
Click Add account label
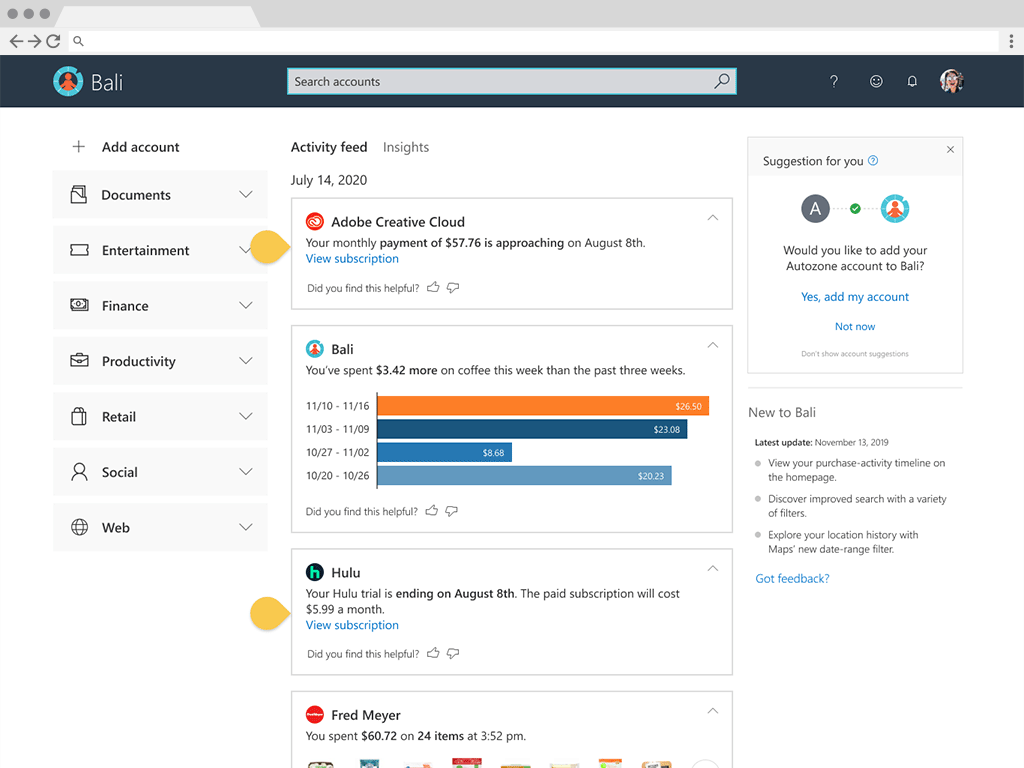(x=140, y=147)
